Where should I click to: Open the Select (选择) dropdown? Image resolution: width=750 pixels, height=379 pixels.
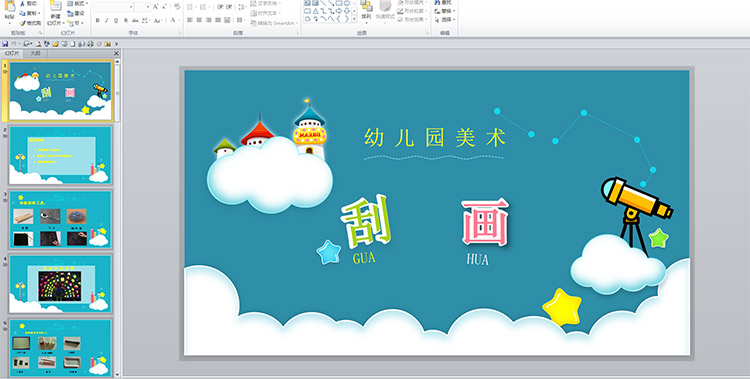(445, 20)
